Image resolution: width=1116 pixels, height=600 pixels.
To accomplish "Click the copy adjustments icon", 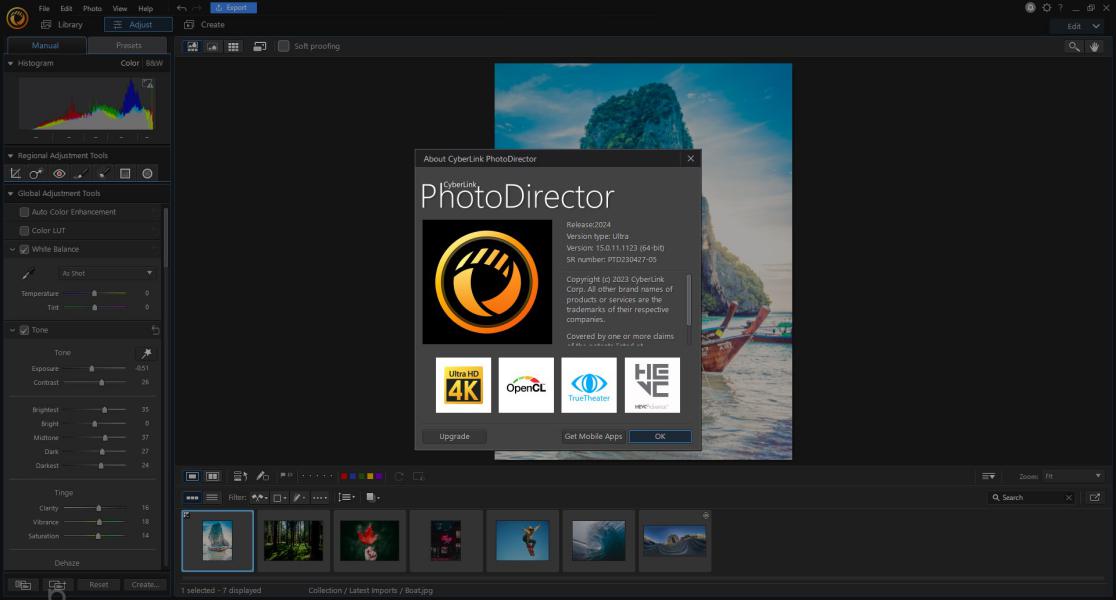I will click(23, 585).
